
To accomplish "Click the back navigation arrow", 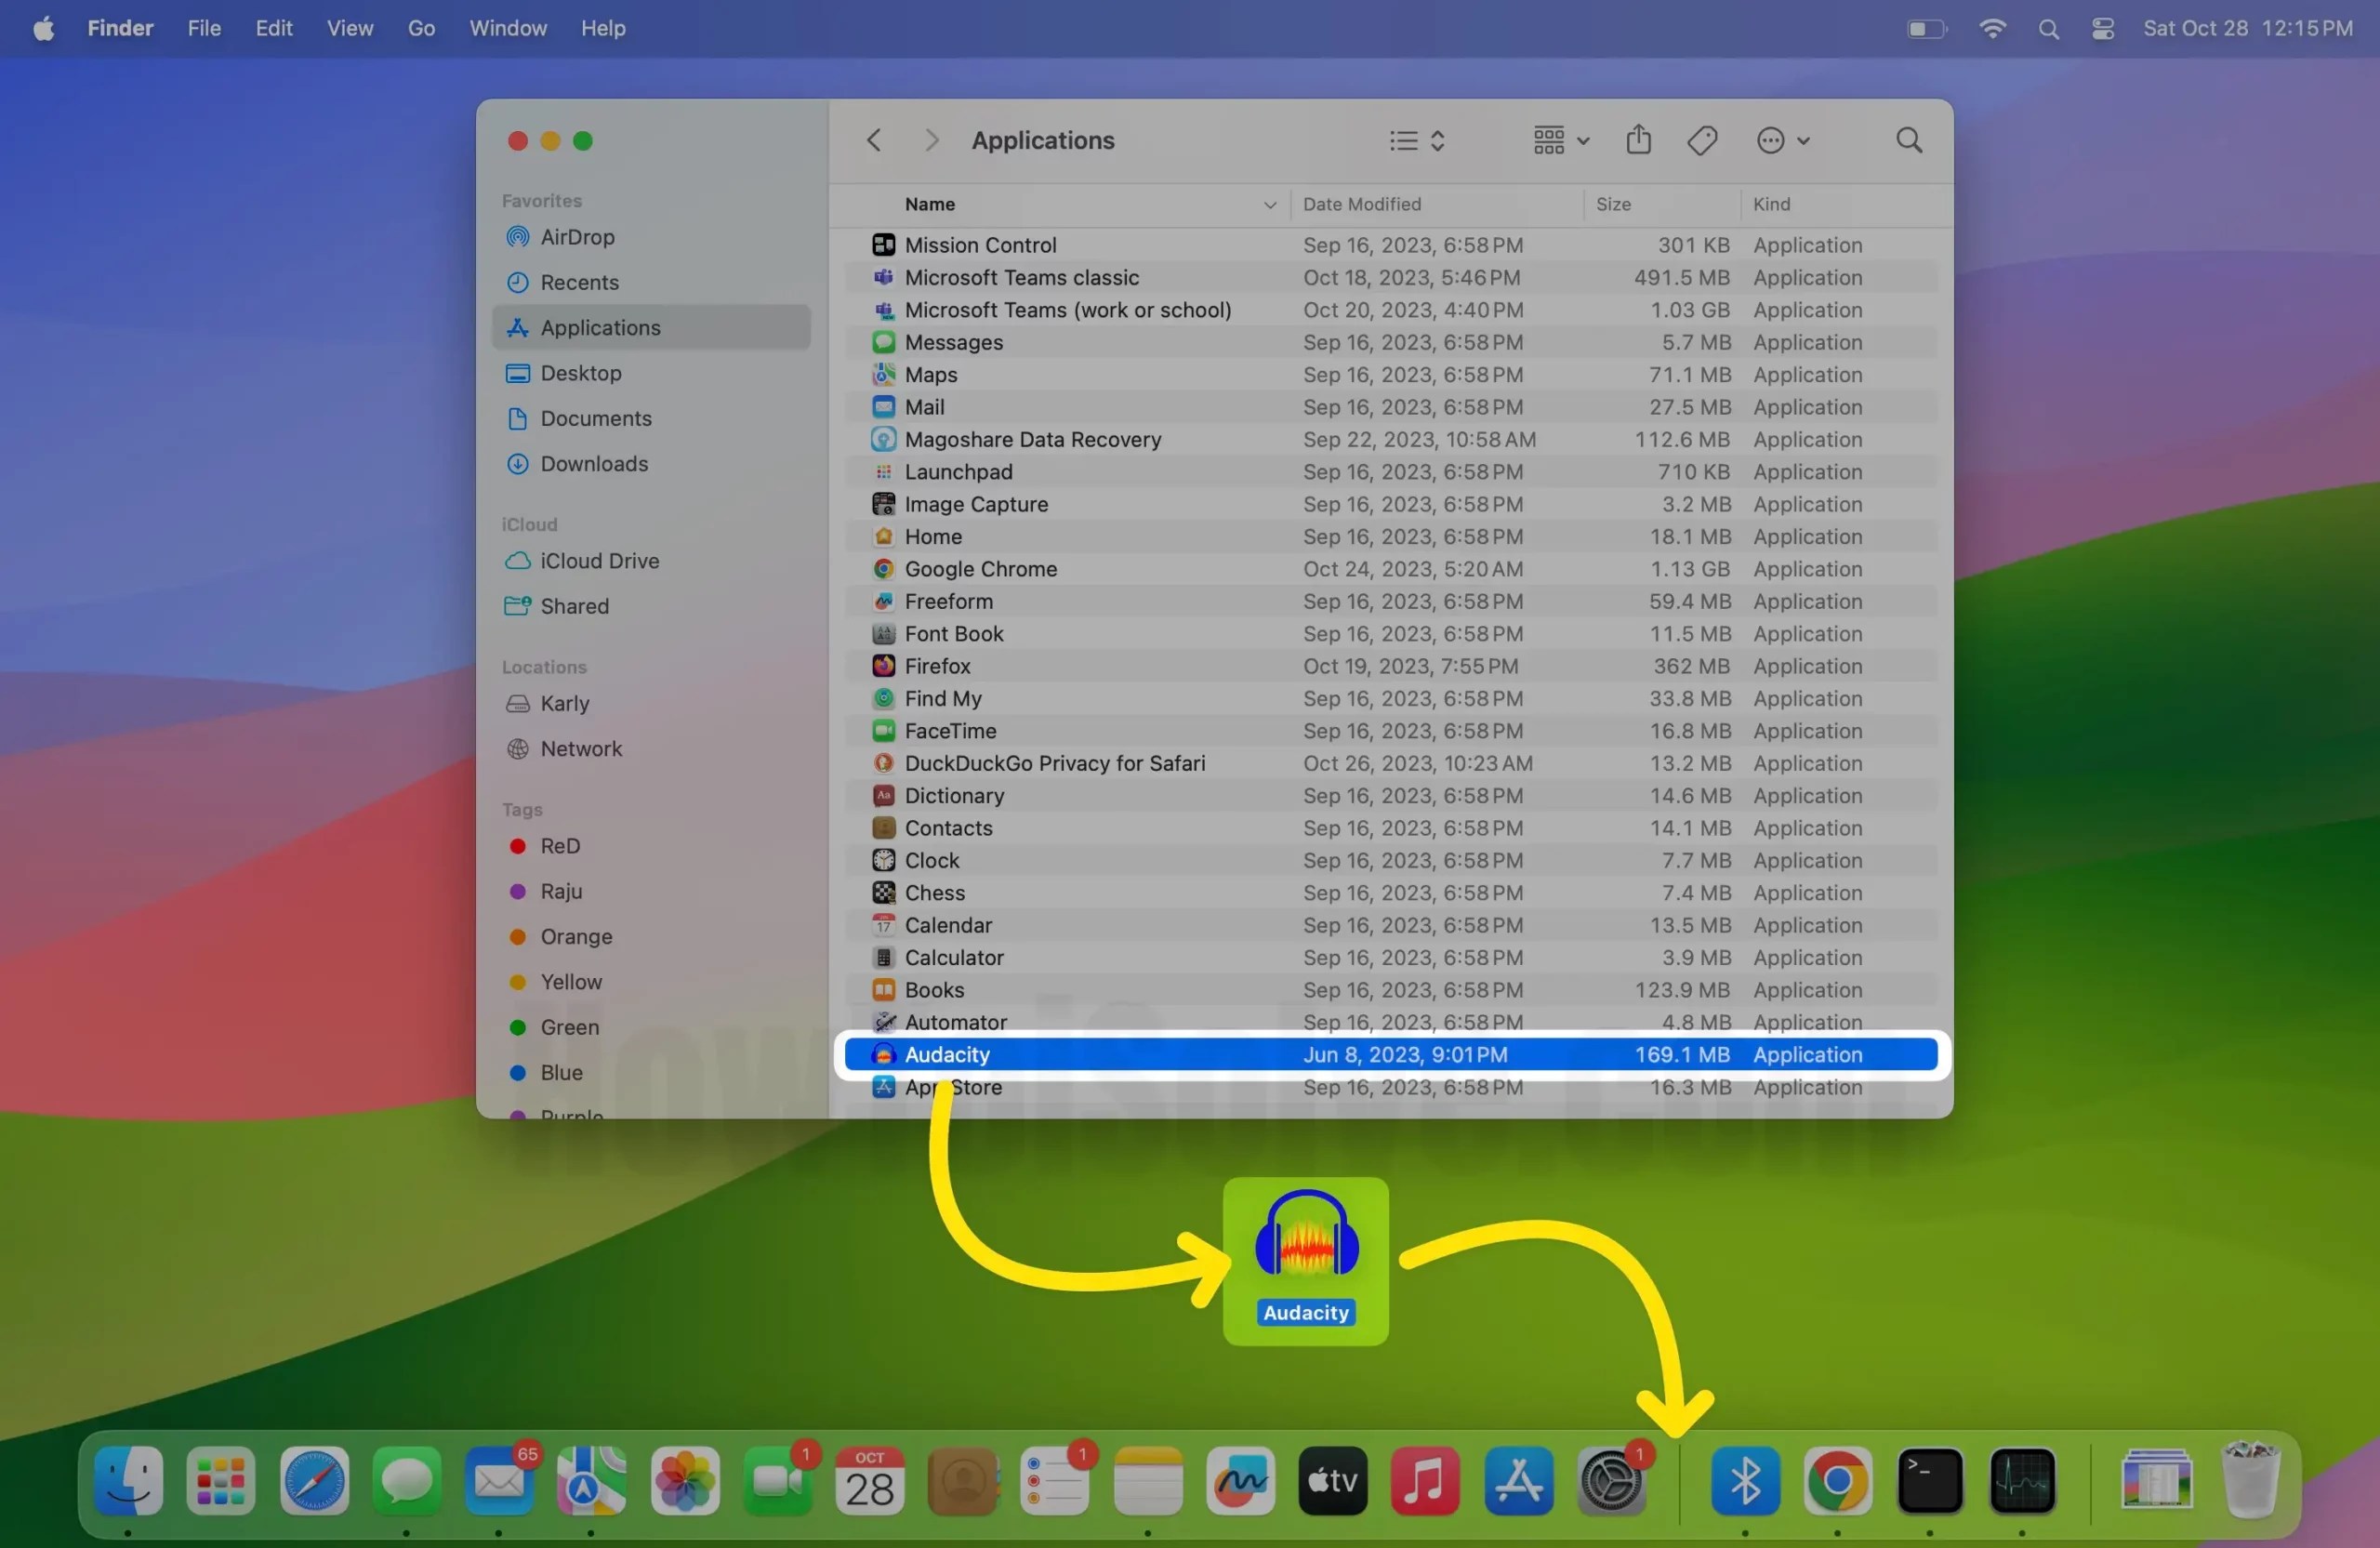I will click(x=873, y=140).
